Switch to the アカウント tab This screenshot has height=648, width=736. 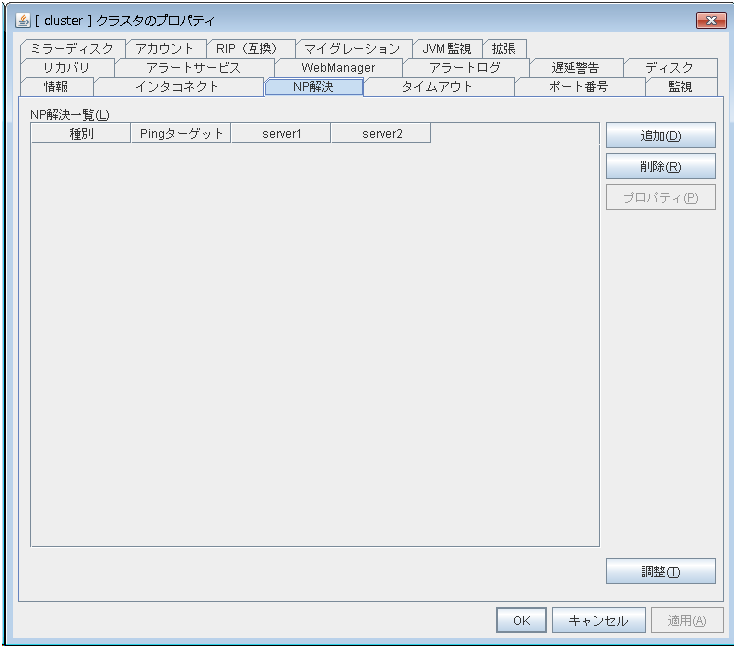(165, 49)
